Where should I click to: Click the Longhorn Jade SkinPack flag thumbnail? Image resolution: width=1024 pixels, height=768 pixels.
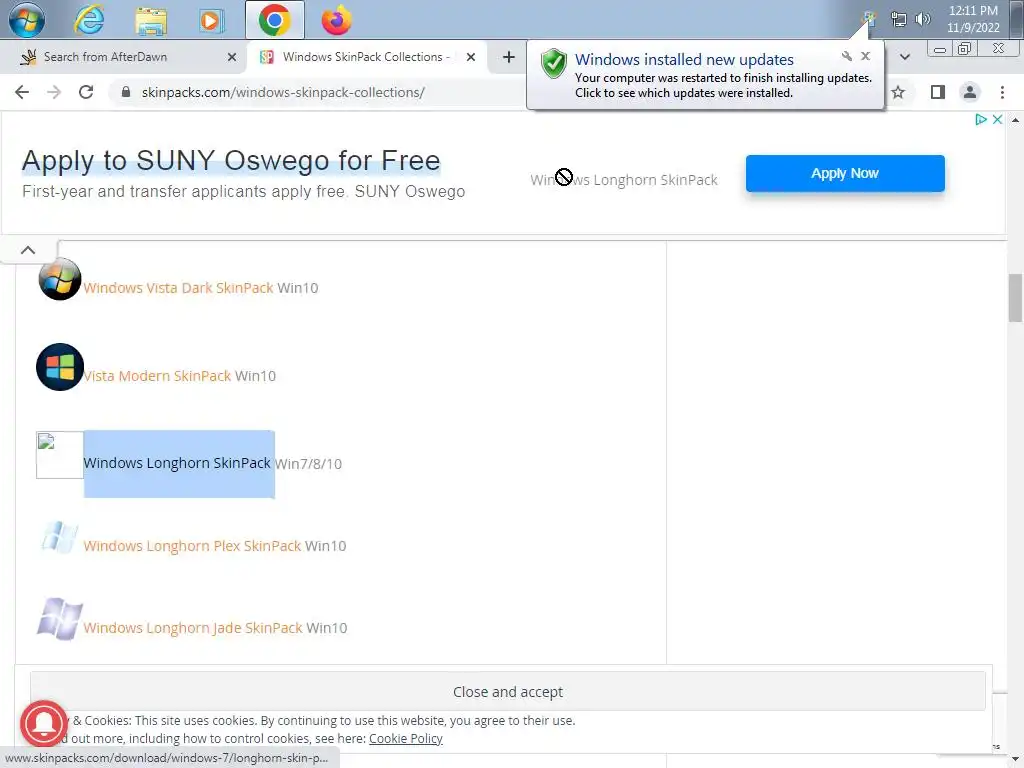[59, 618]
